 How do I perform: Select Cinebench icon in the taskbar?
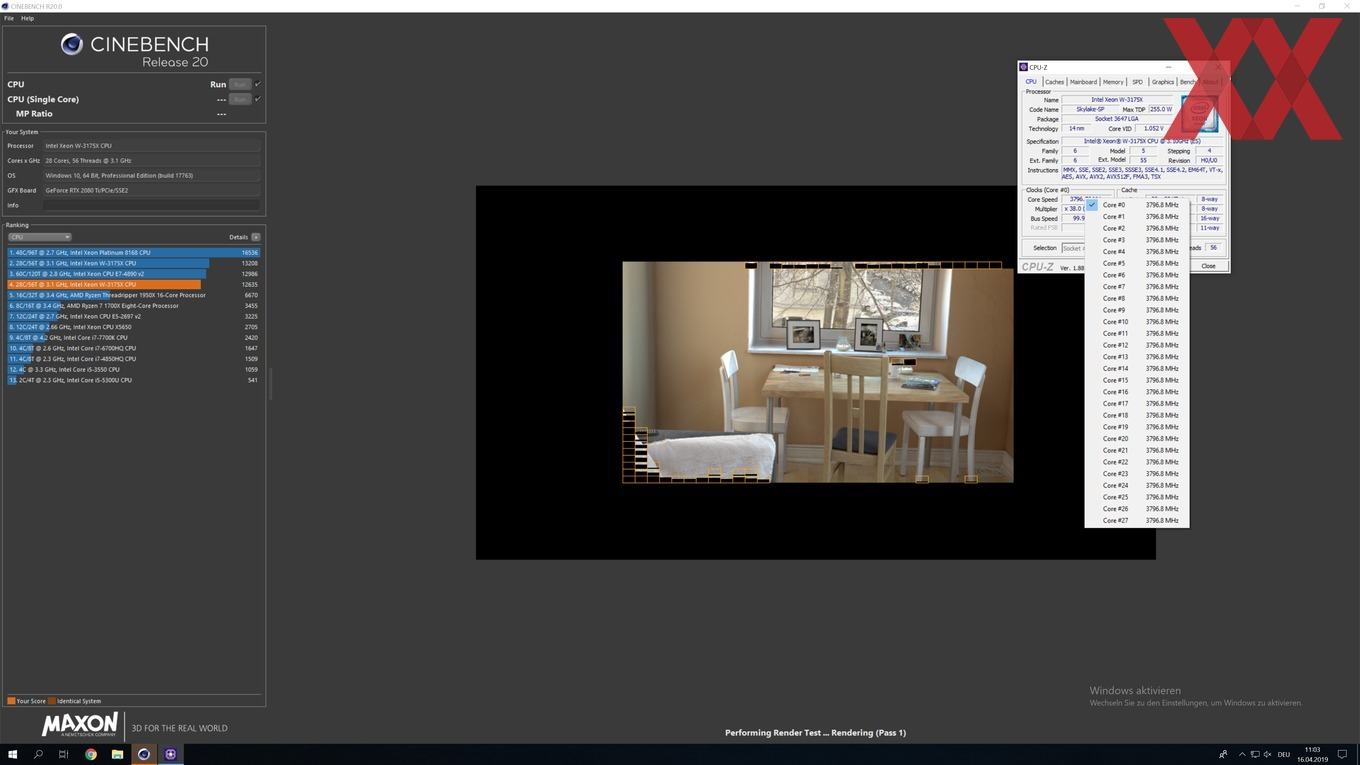pos(144,754)
